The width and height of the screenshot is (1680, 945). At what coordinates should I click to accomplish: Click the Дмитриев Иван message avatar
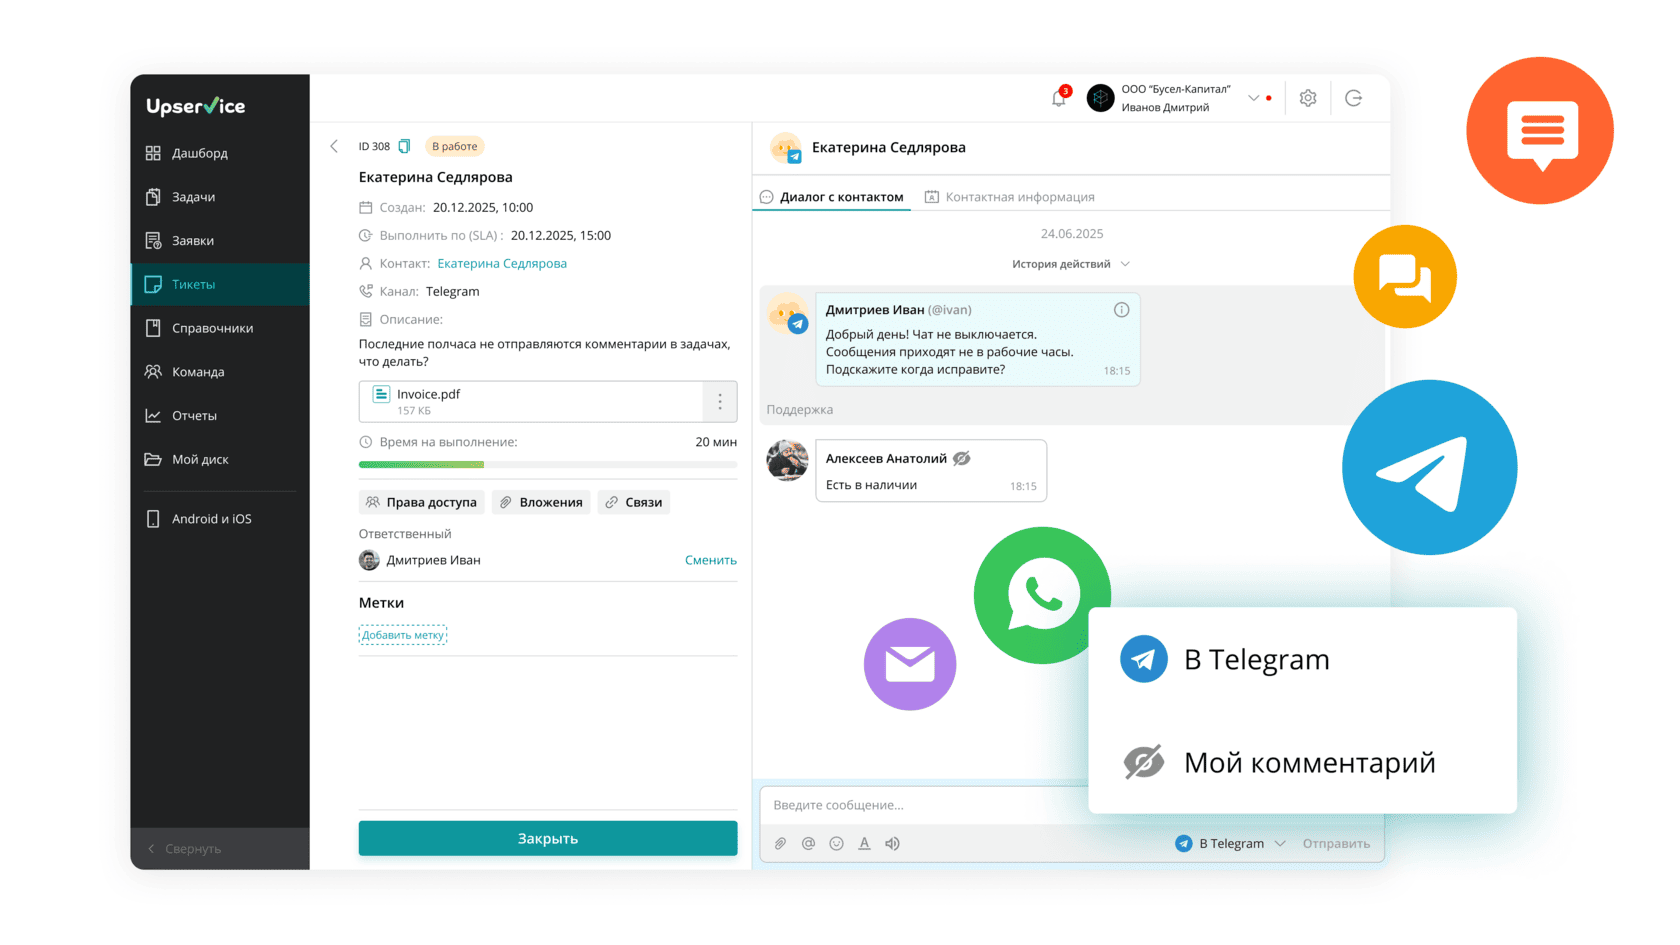pos(788,315)
